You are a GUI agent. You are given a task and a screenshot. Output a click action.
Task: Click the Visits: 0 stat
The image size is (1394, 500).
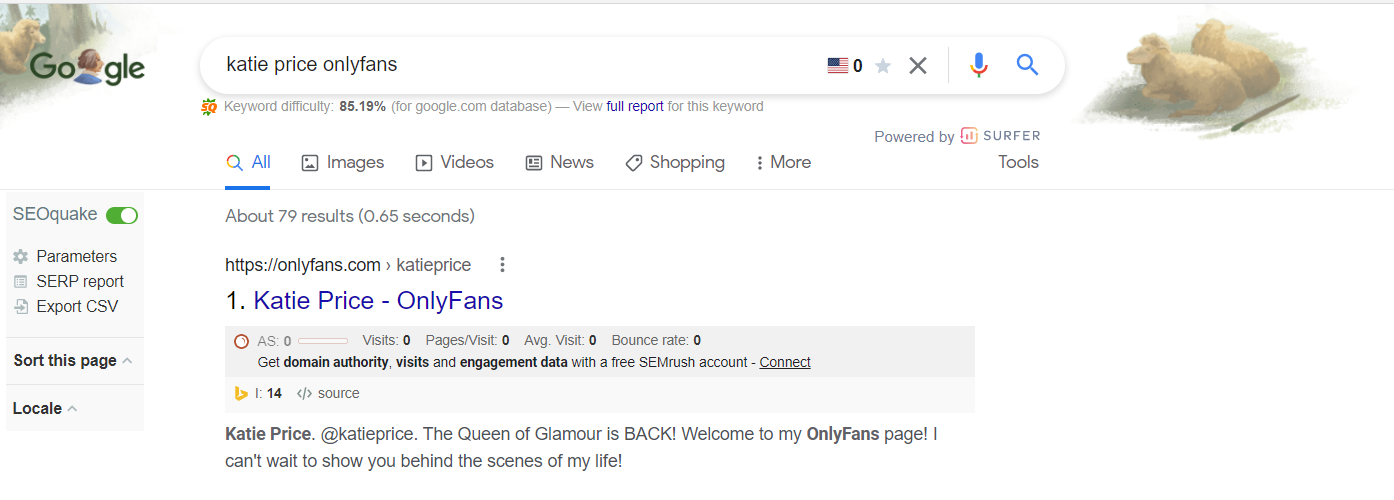tap(386, 341)
